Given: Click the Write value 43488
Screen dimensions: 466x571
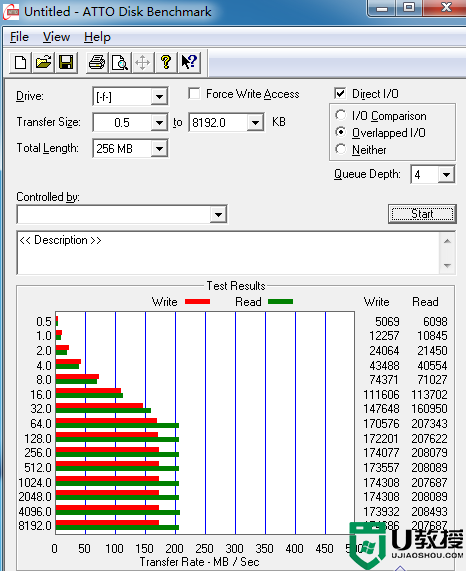Looking at the screenshot, I should [384, 365].
